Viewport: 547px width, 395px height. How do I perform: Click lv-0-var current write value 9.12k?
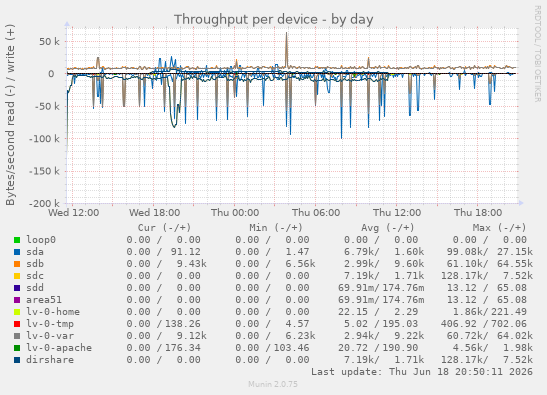pos(192,335)
